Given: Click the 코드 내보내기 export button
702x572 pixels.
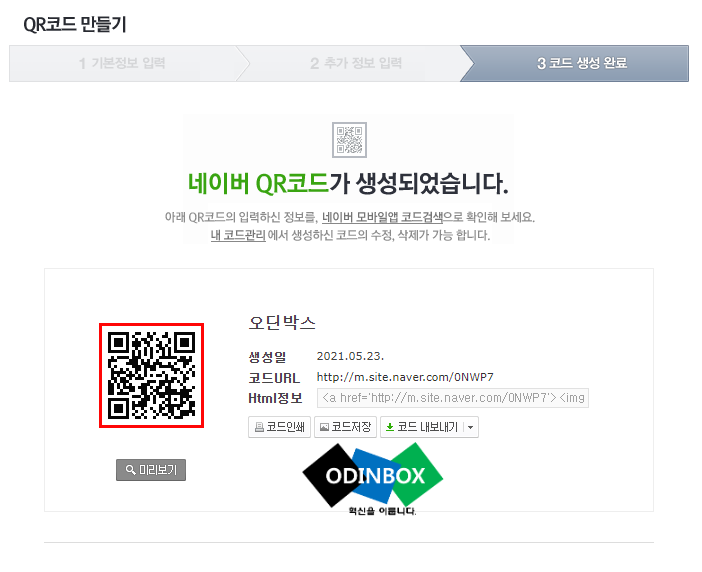Looking at the screenshot, I should pyautogui.click(x=422, y=427).
